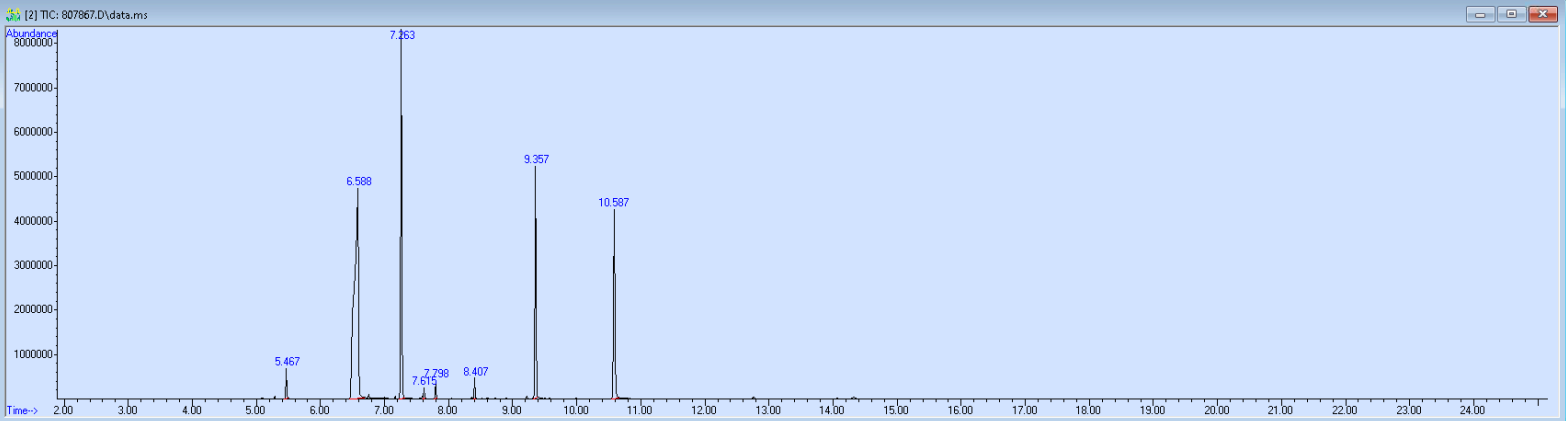
Task: Click the 15.00 time axis value
Action: click(896, 410)
